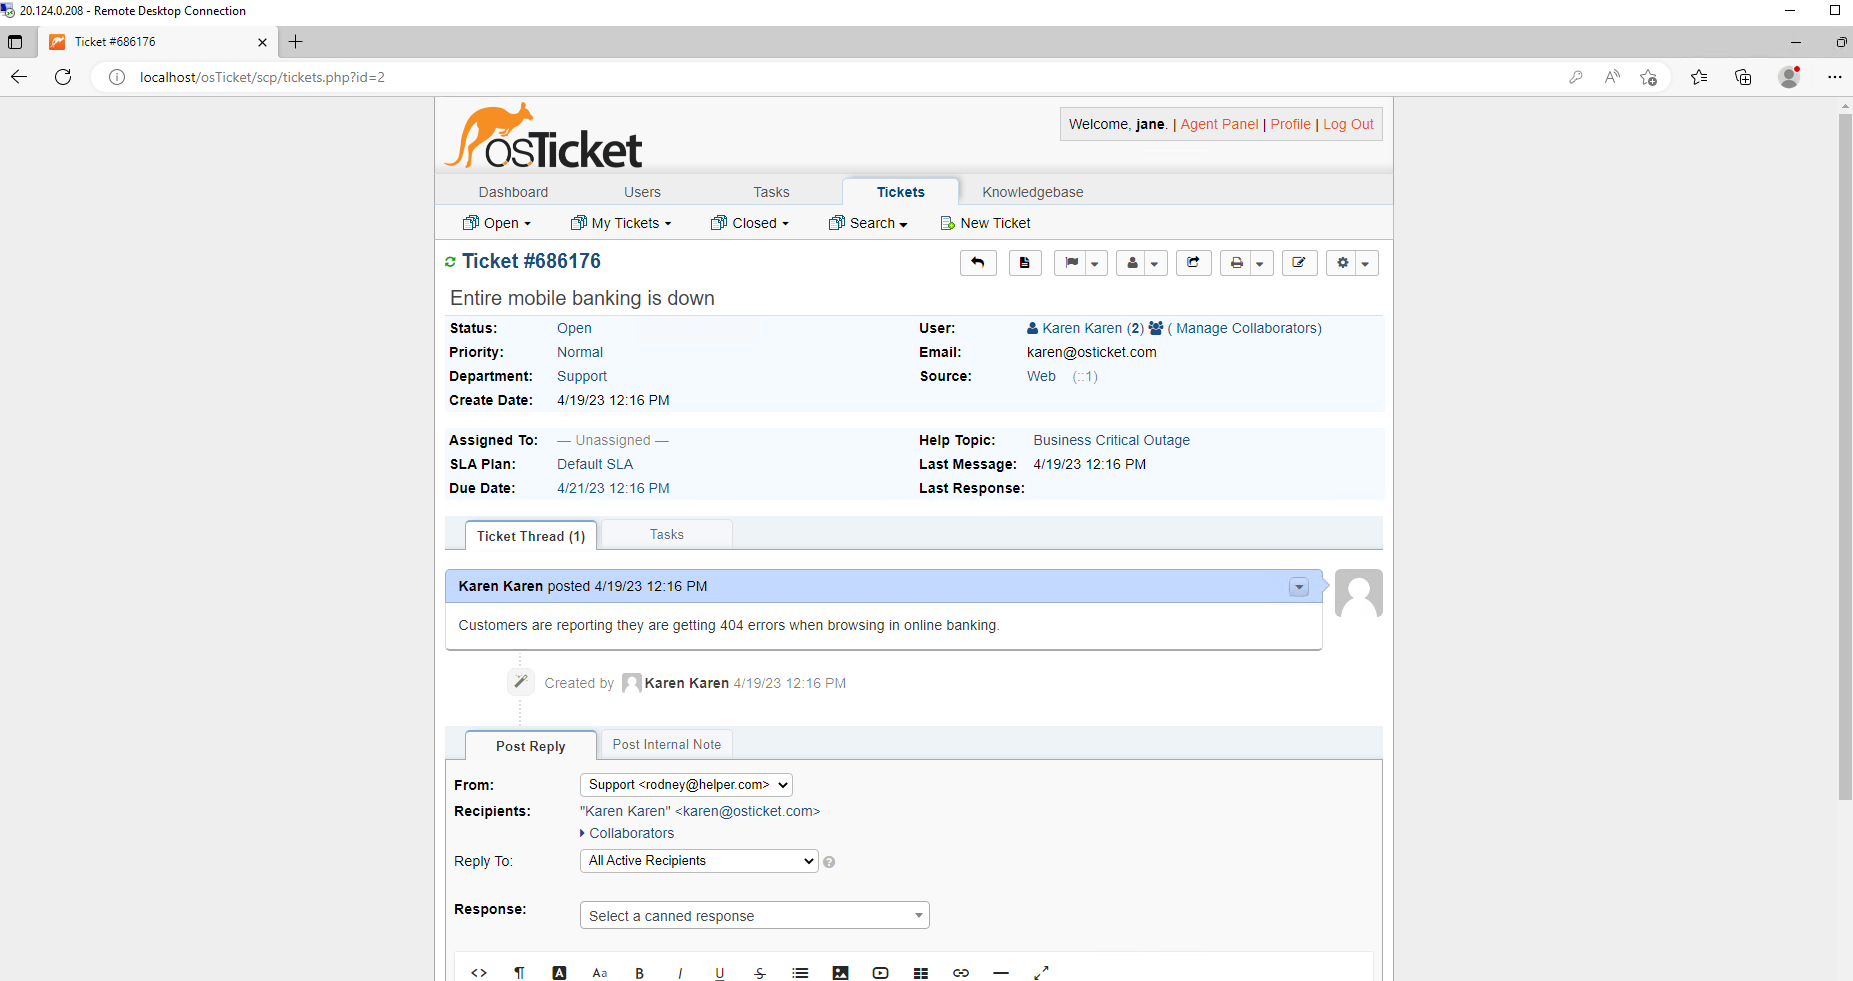Screen dimensions: 1853x981
Task: Insert a hyperlink in reply editor
Action: [x=961, y=973]
